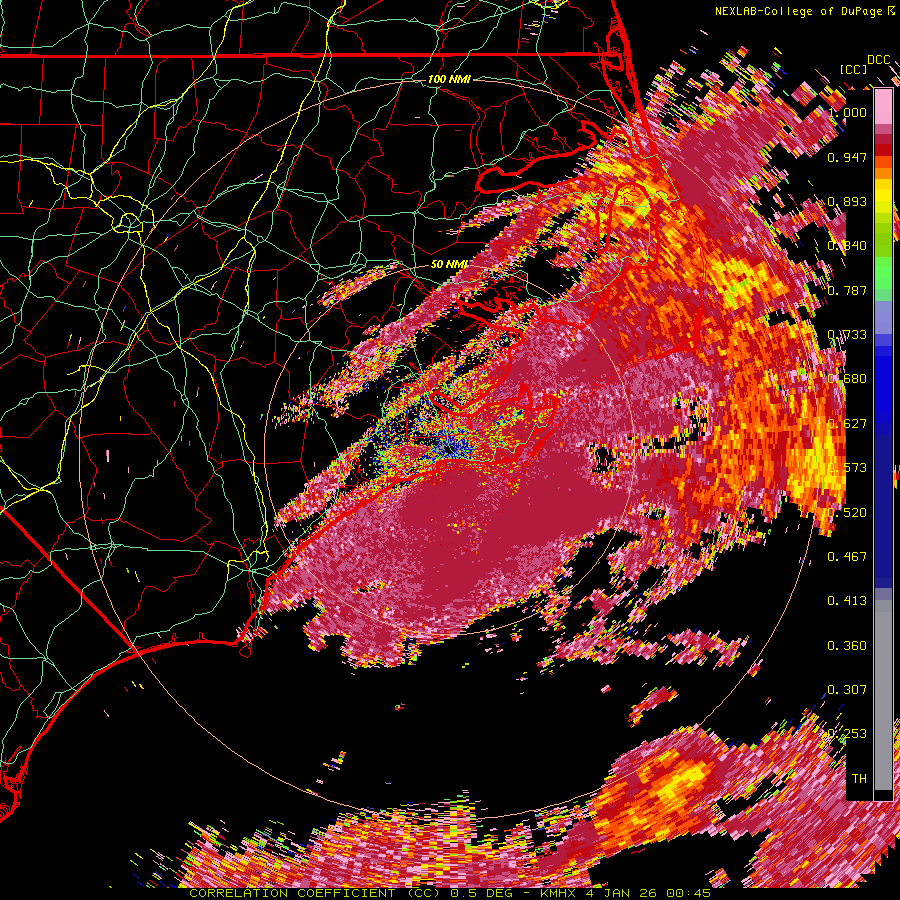Click the NEXLAB-College of DuPage credit text

click(798, 11)
